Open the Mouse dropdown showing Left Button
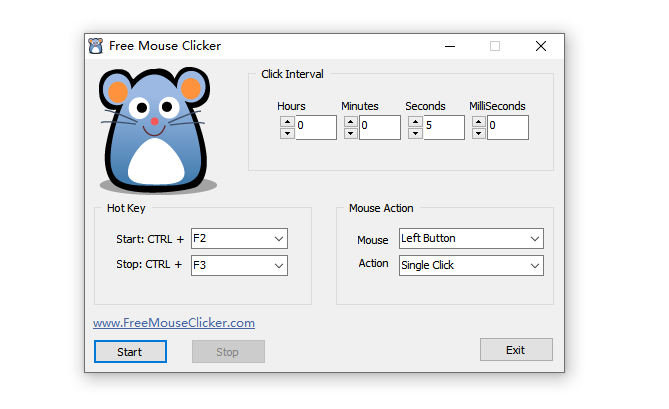This screenshot has height=409, width=669. tap(471, 238)
